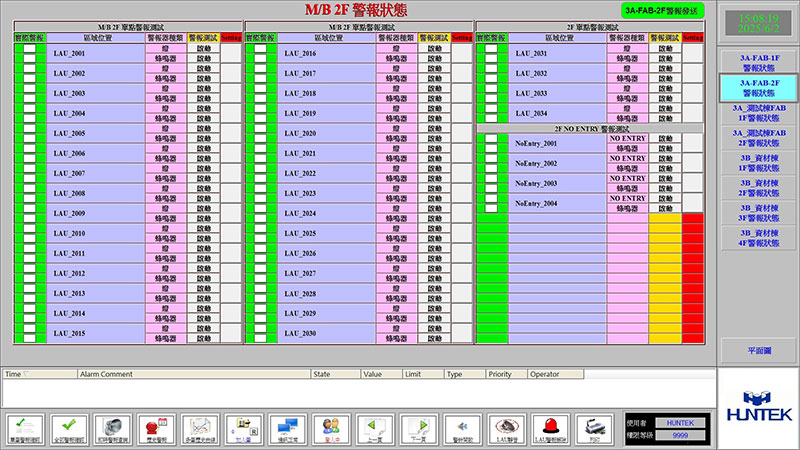The image size is (800, 450).
Task: Switch to 3B_資材棟 4F警報狀態 page
Action: [x=760, y=238]
